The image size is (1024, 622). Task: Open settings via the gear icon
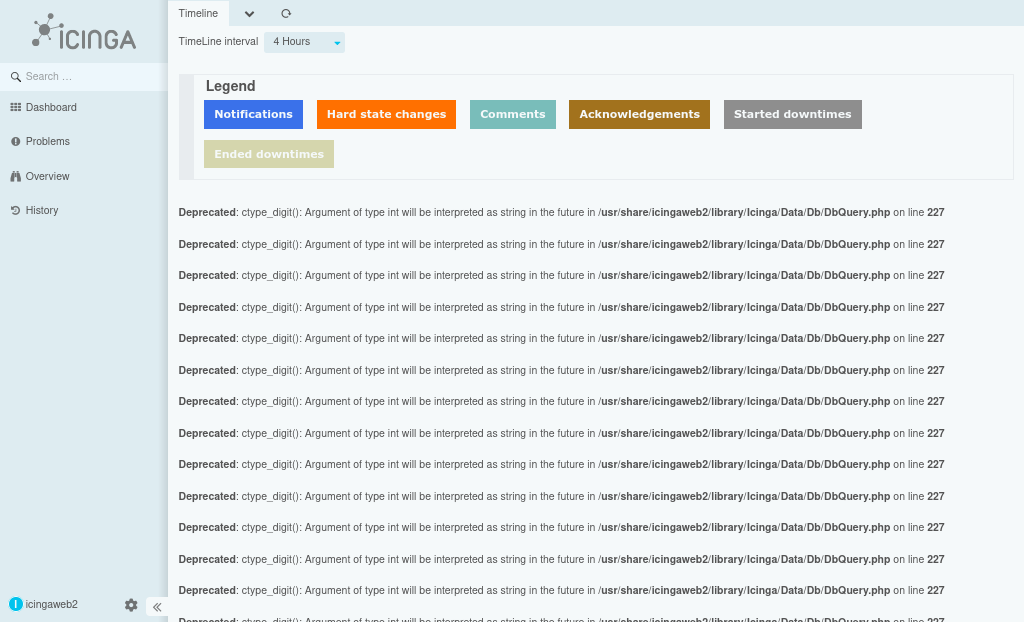pyautogui.click(x=131, y=605)
